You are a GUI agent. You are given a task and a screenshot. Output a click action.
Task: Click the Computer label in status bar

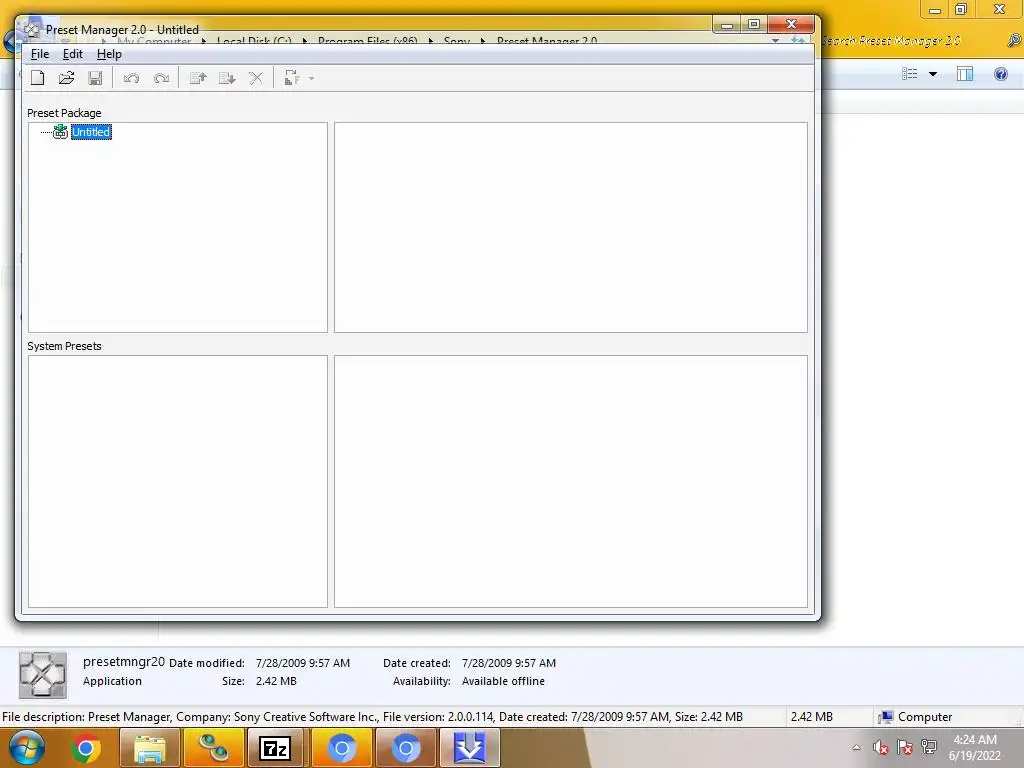925,716
